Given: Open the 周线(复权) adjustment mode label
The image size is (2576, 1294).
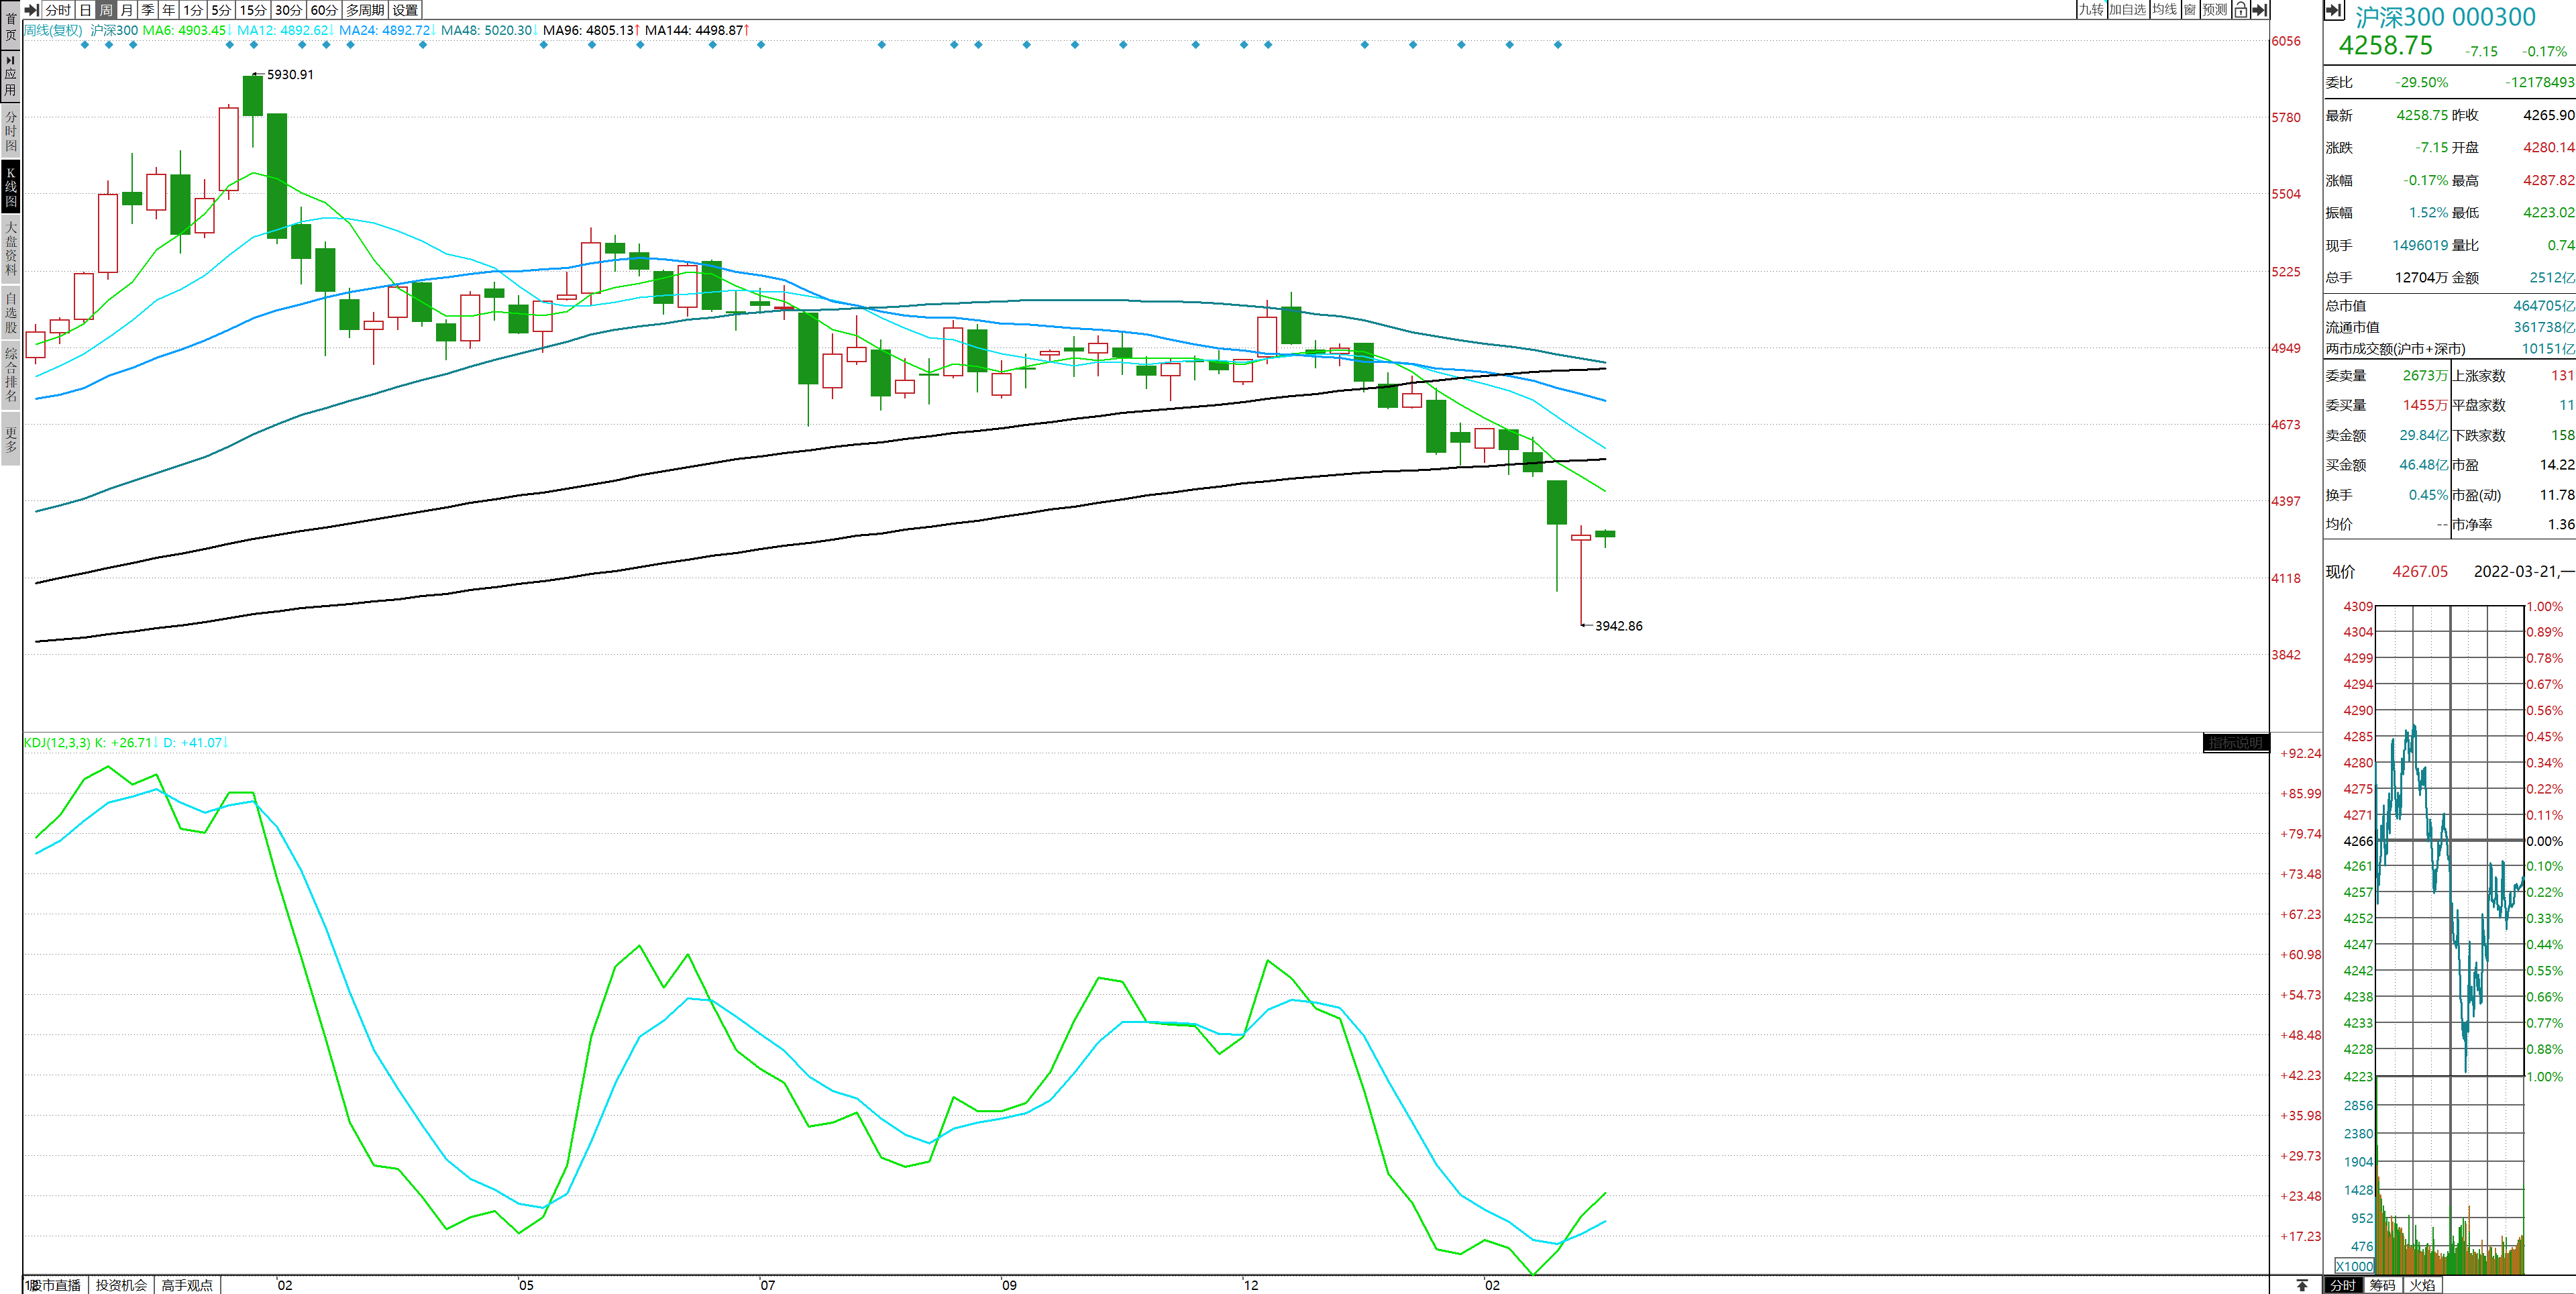Looking at the screenshot, I should [x=54, y=30].
